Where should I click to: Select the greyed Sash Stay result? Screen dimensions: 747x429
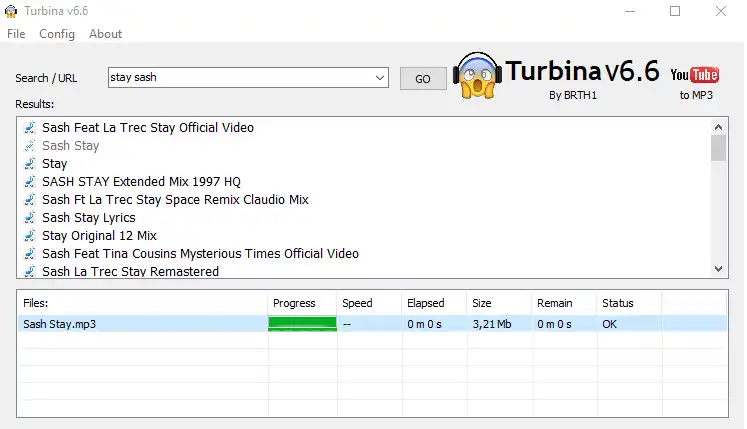(x=71, y=145)
